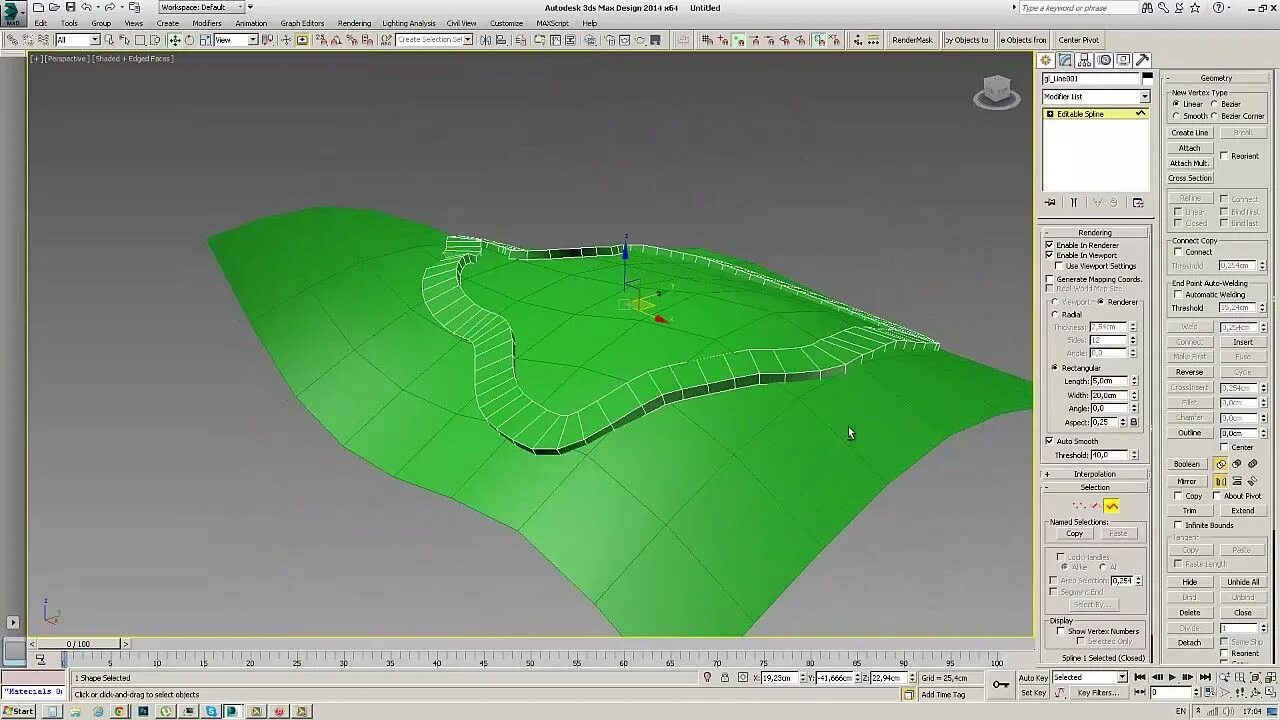Select the Rotate transform tool
The height and width of the screenshot is (720, 1280).
(x=189, y=40)
